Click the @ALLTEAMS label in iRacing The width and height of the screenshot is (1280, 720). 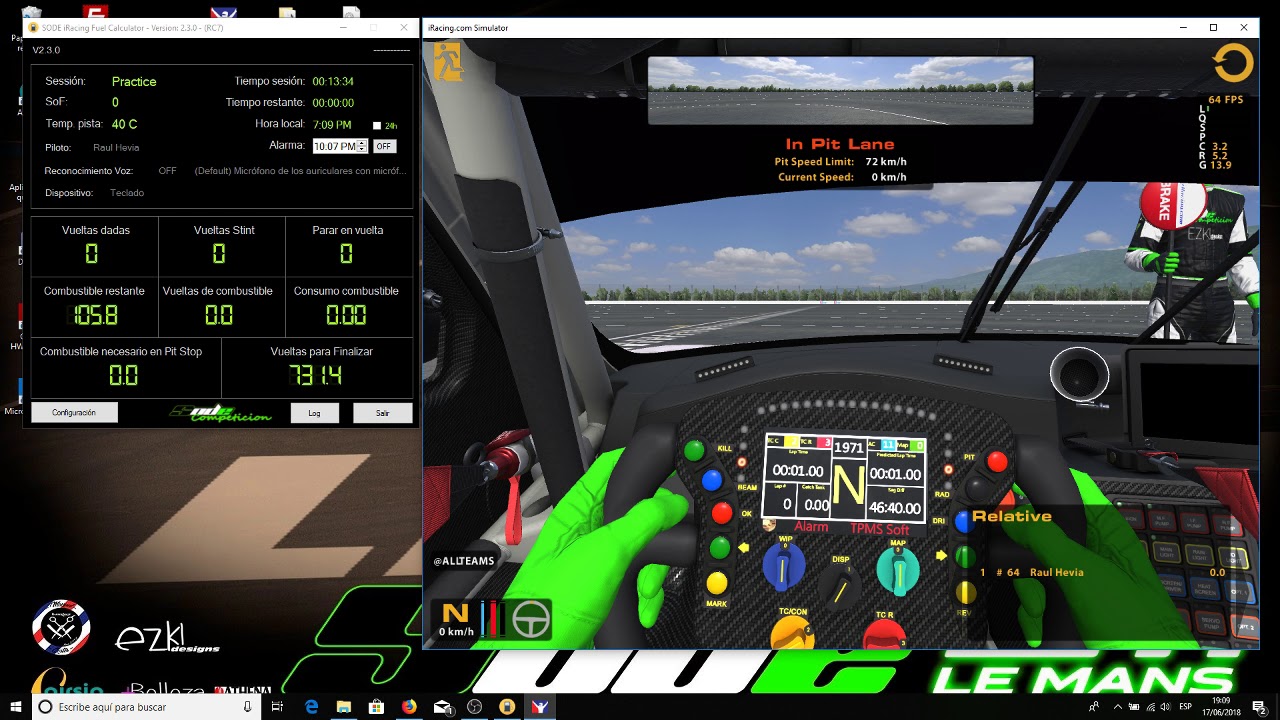(x=464, y=561)
